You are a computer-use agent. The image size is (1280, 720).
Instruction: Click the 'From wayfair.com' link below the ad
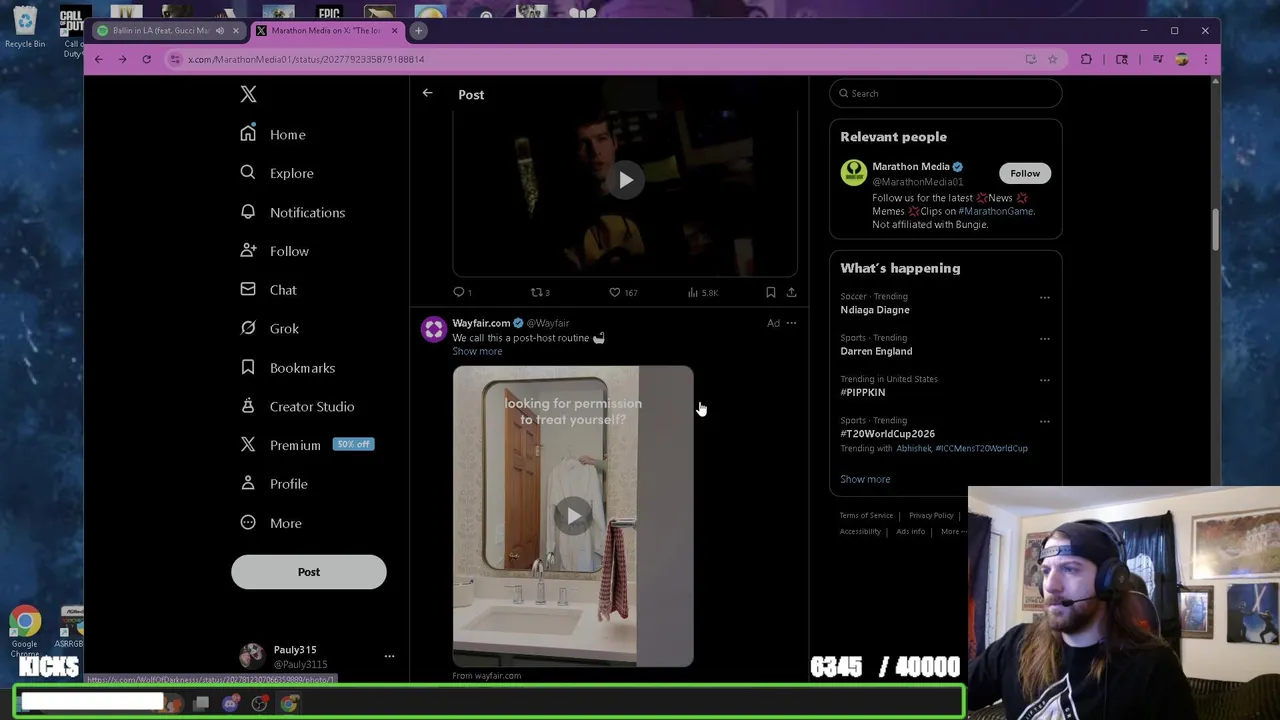(486, 676)
